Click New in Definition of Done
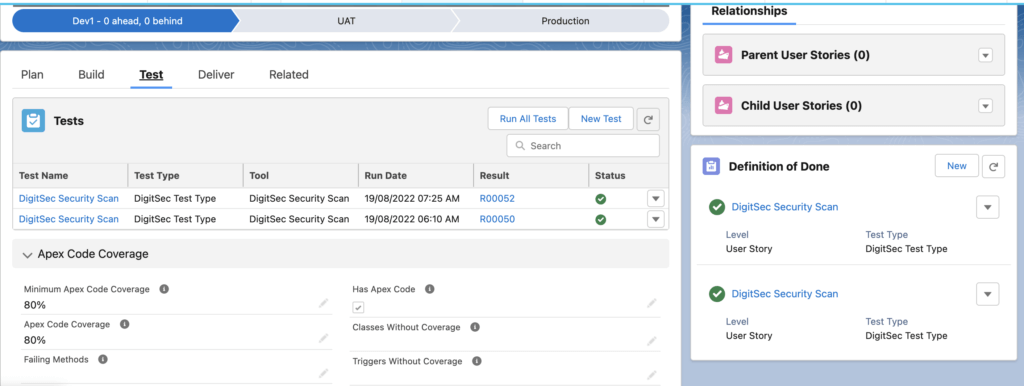This screenshot has height=386, width=1024. click(x=957, y=166)
